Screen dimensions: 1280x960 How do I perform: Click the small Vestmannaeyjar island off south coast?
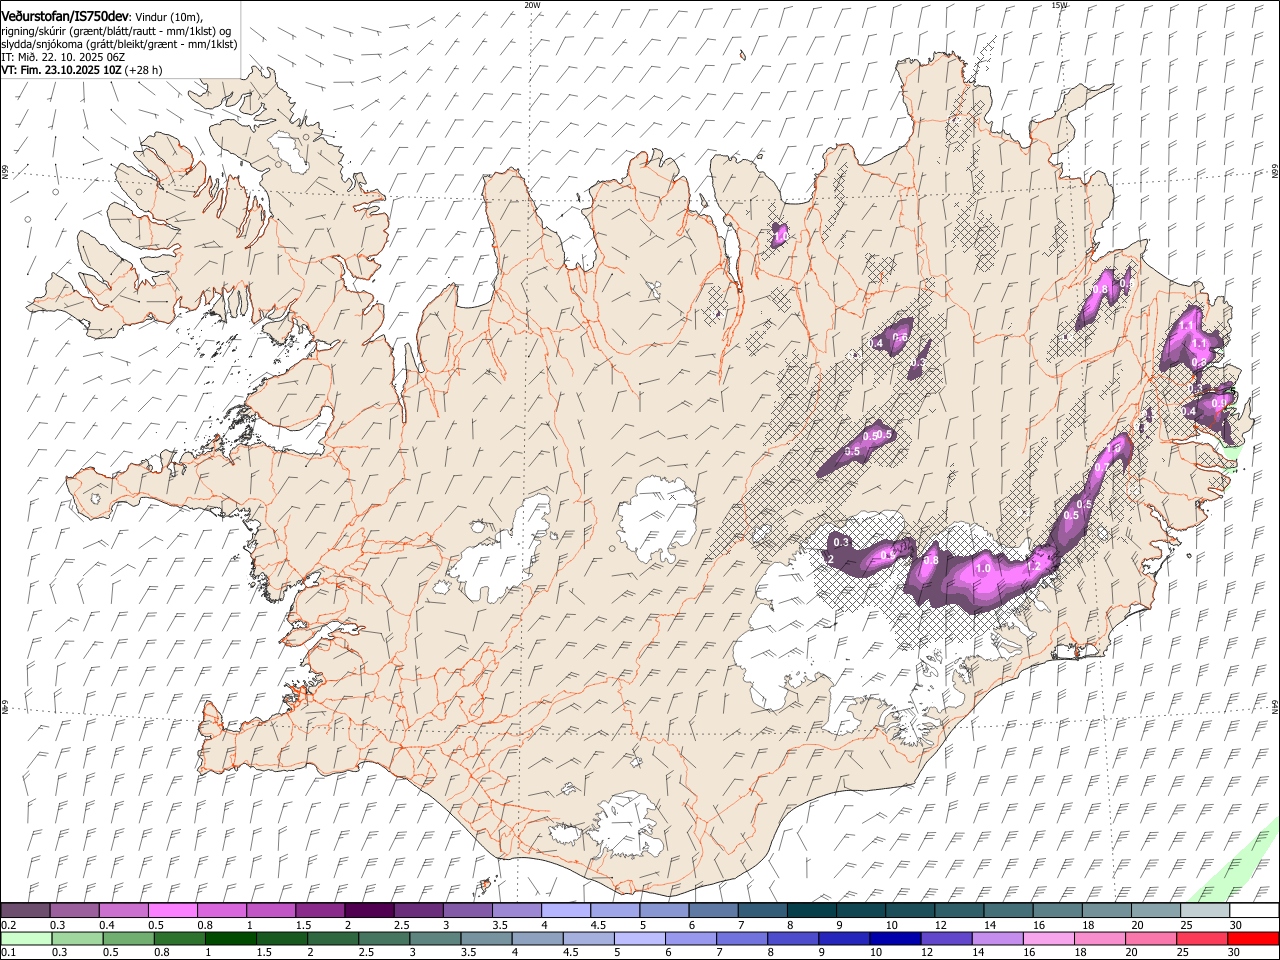(x=487, y=884)
